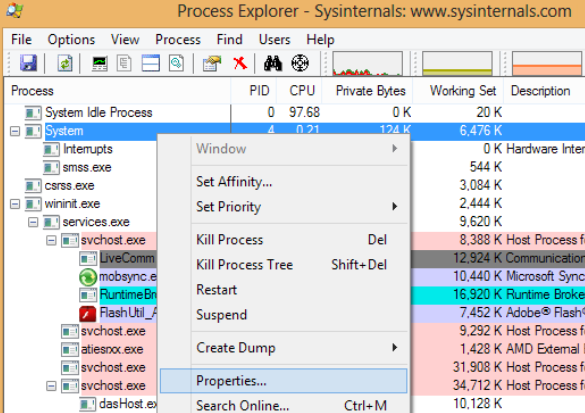Click the Show Process Tree icon

point(124,63)
